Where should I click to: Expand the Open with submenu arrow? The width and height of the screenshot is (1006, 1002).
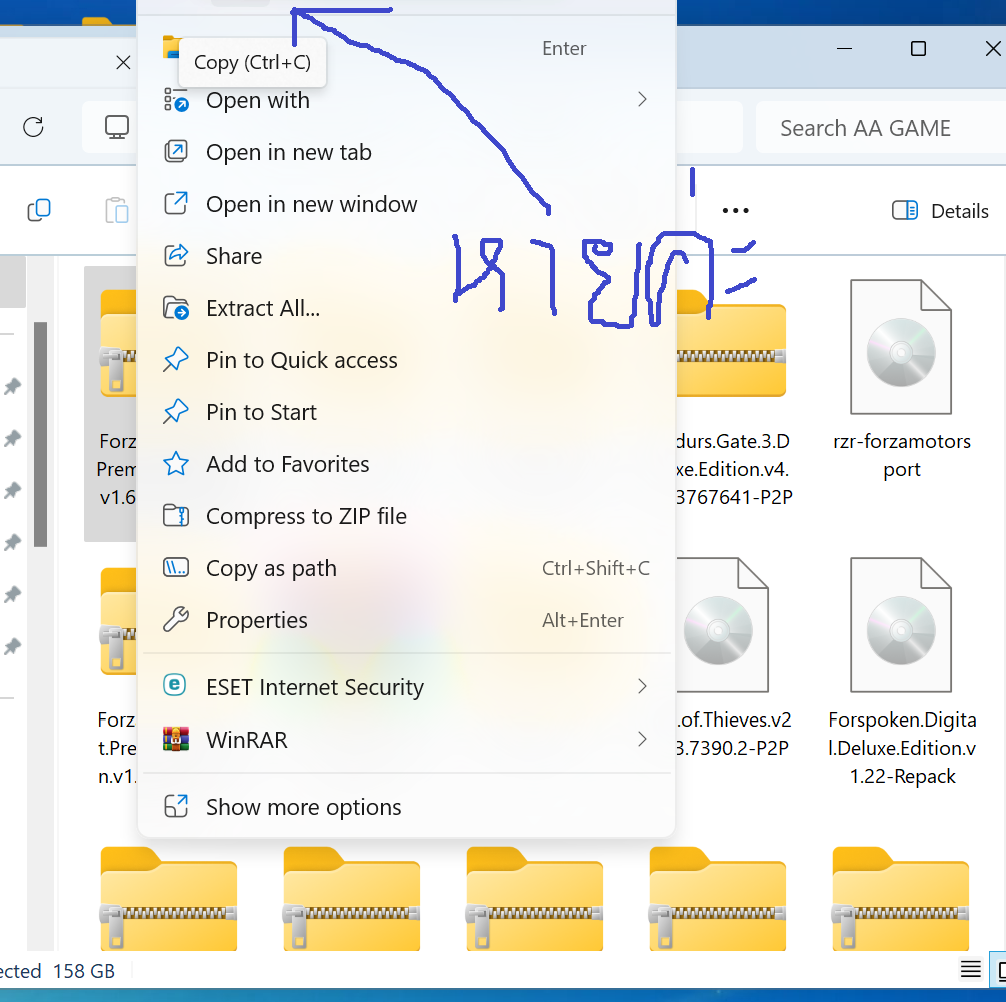point(642,99)
